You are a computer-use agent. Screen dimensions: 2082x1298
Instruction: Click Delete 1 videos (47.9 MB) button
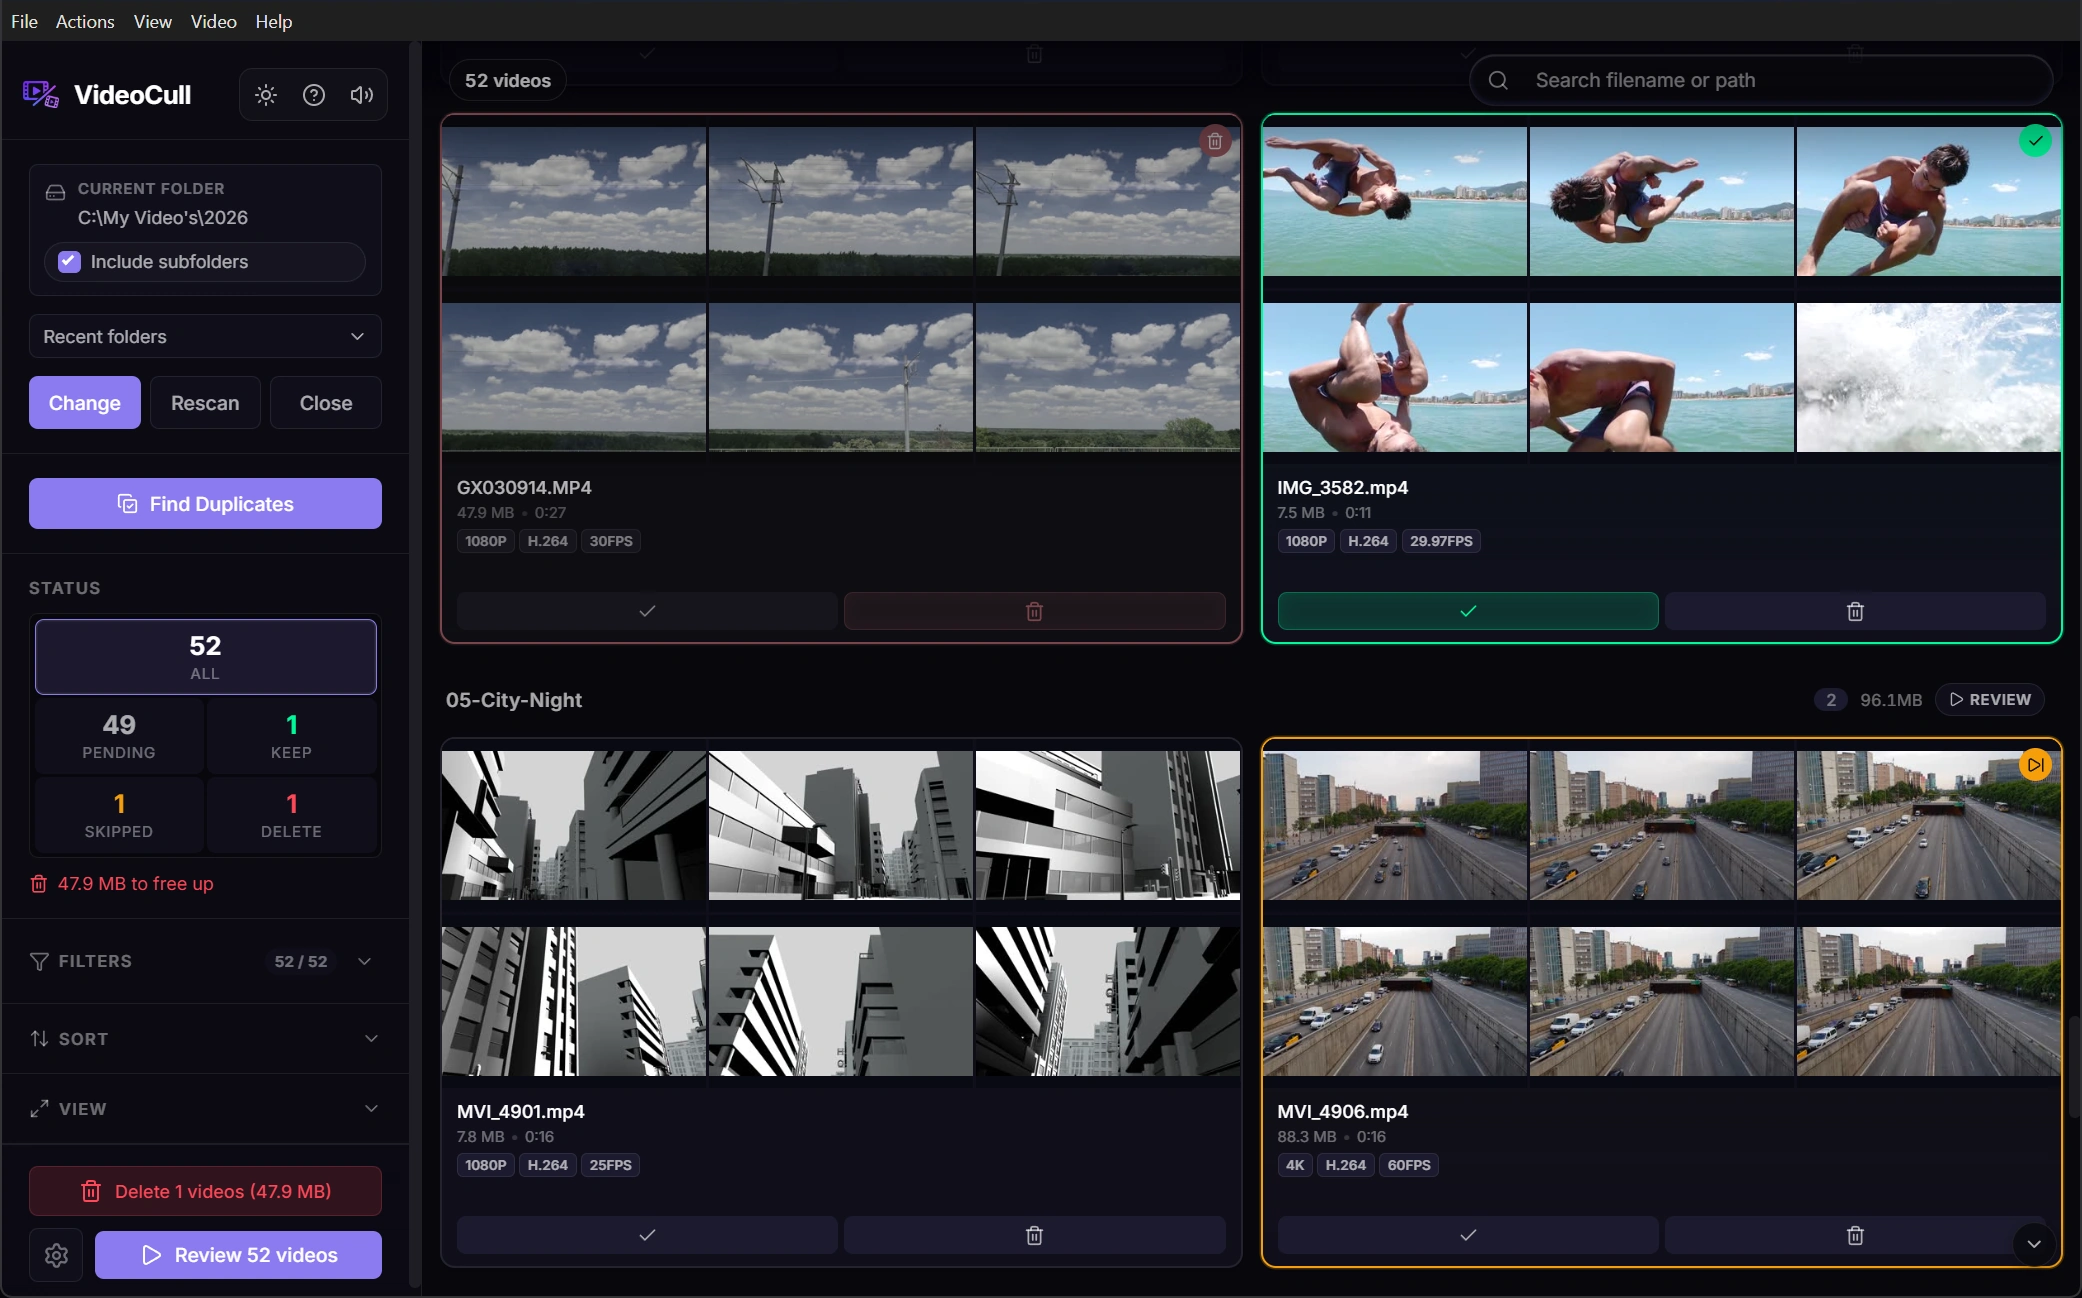point(205,1191)
